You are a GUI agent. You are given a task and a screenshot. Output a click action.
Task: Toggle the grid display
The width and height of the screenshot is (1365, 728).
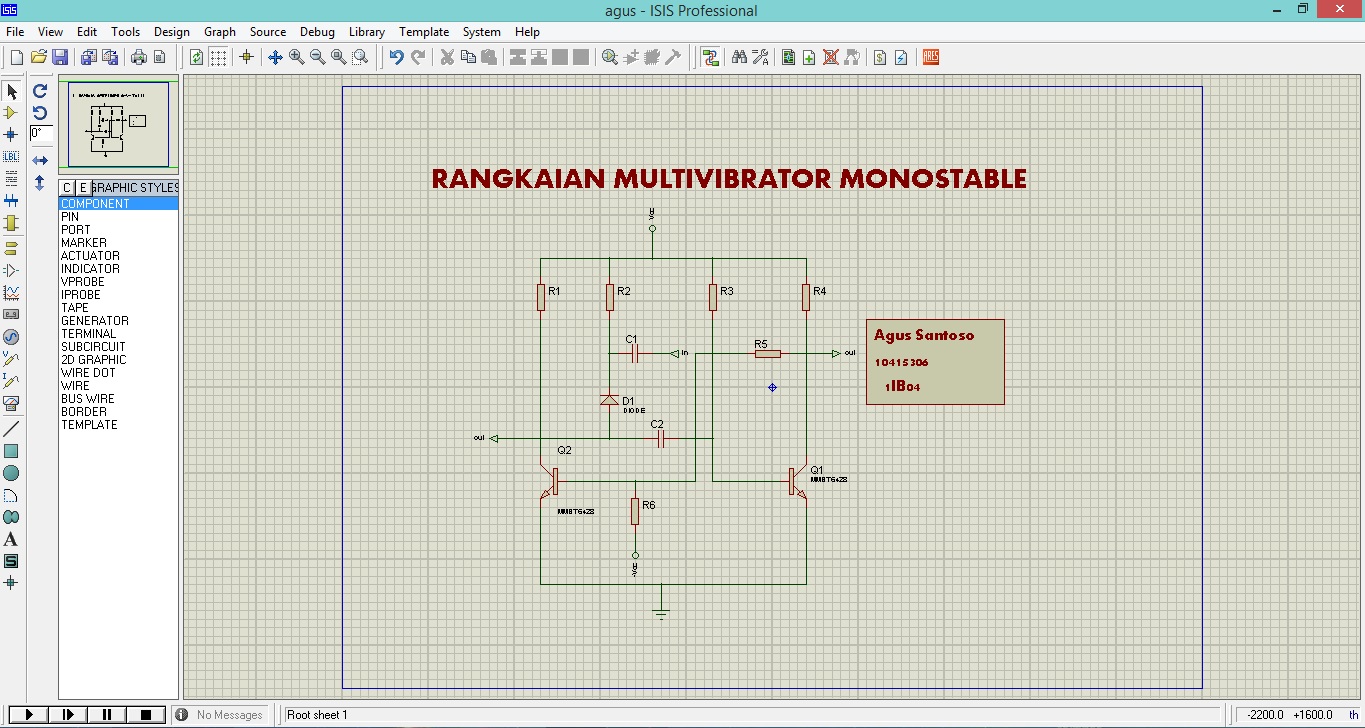click(x=217, y=57)
